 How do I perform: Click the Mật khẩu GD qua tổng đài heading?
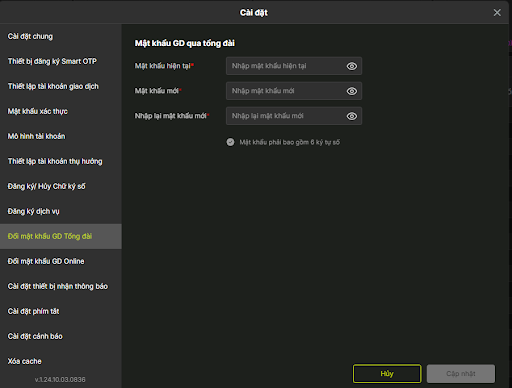pyautogui.click(x=185, y=43)
